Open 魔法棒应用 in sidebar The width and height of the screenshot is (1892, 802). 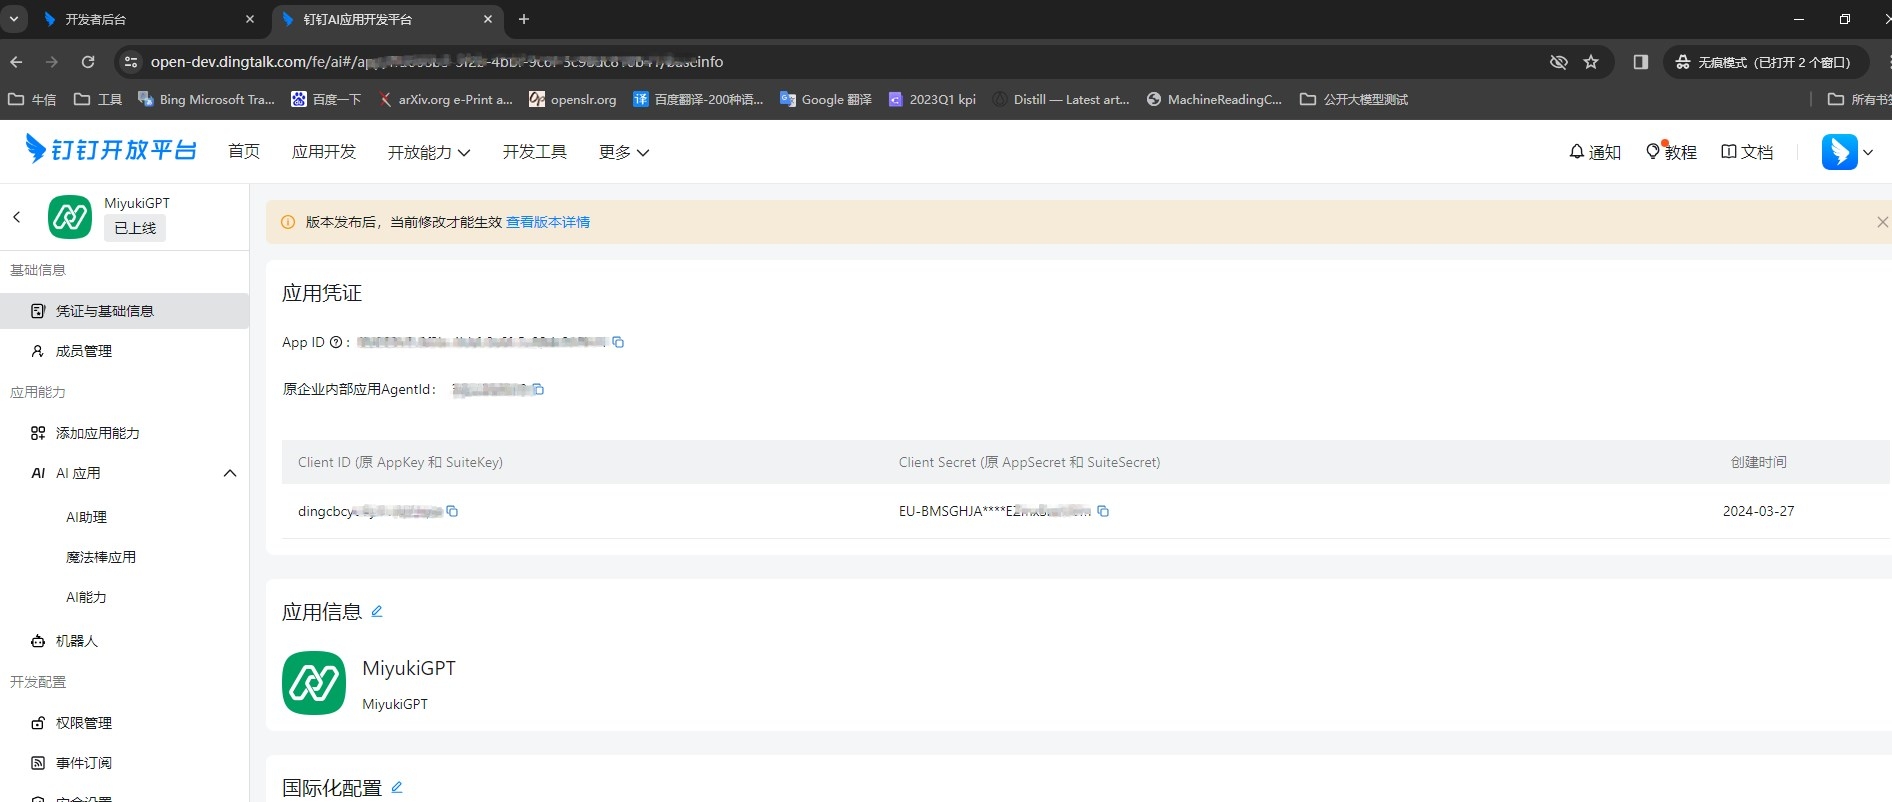click(101, 557)
